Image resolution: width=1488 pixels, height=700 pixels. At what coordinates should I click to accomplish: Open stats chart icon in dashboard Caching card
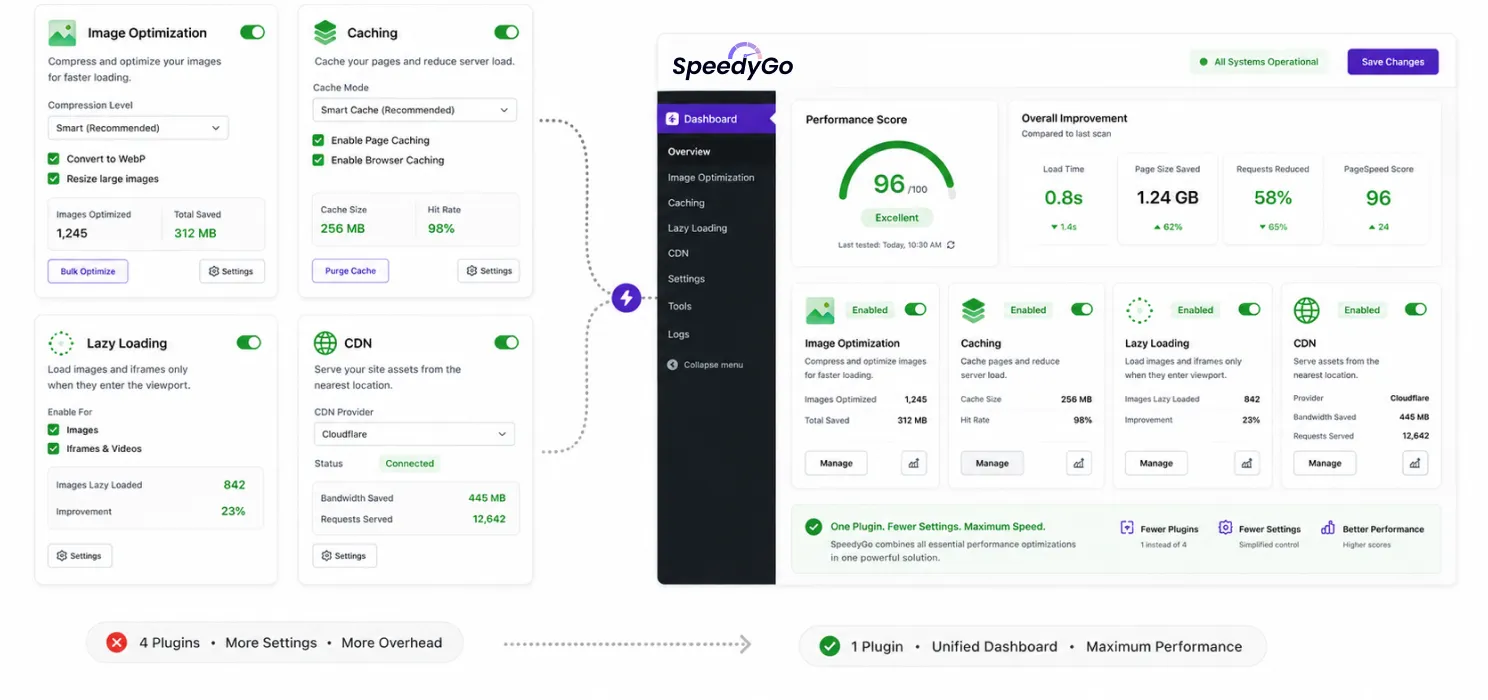tap(1078, 463)
